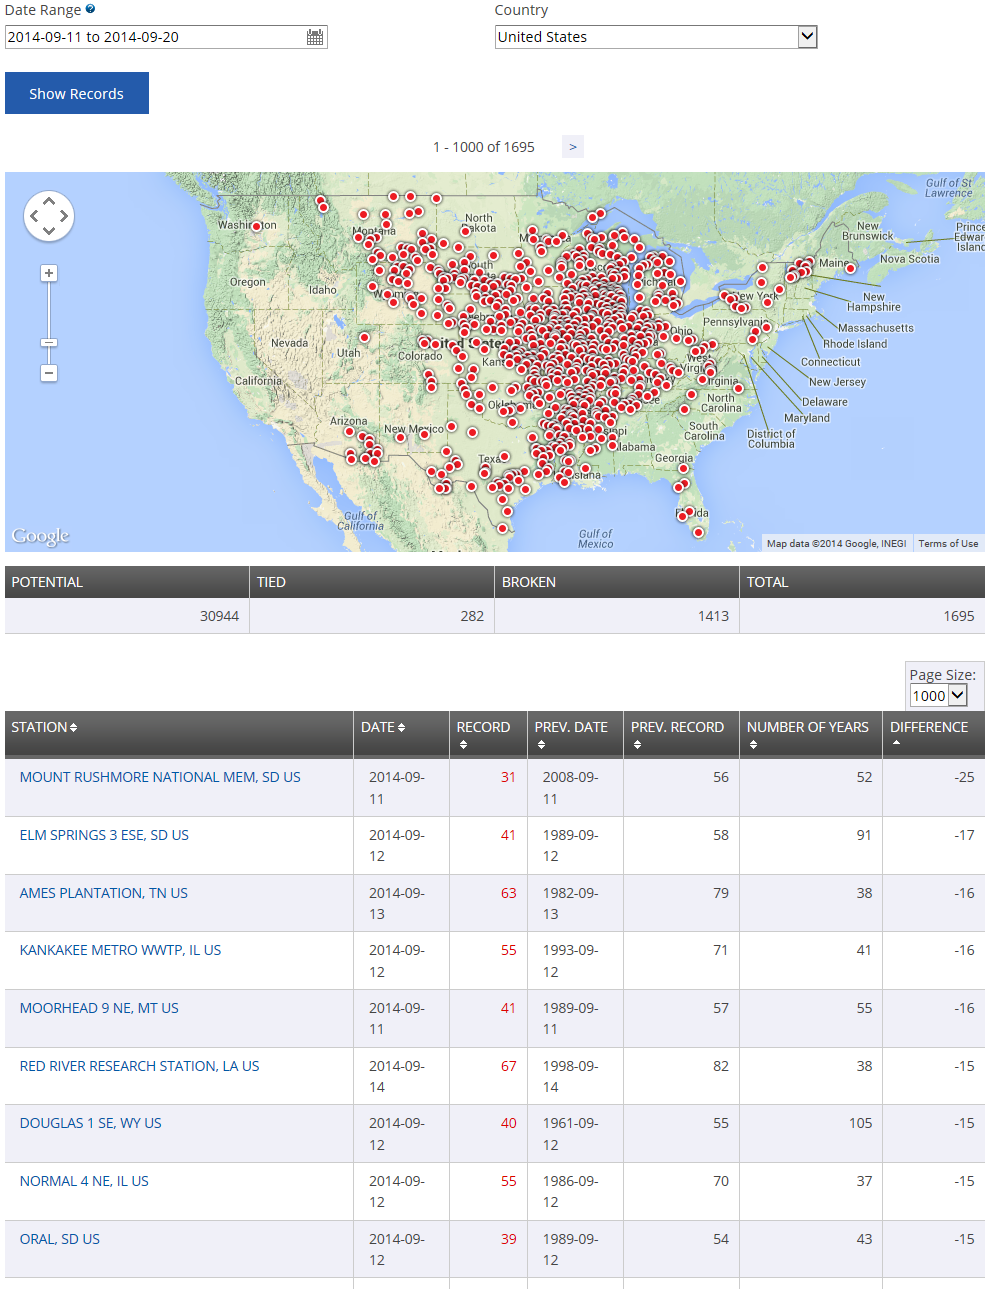Open MOUNT RUSHMORE NATIONAL MEM station link

160,777
